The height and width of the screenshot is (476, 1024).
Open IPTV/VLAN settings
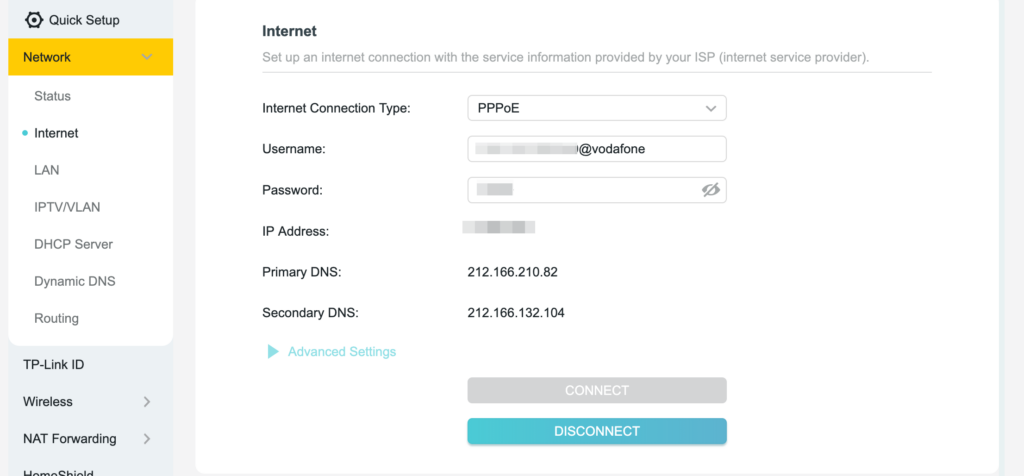[67, 207]
